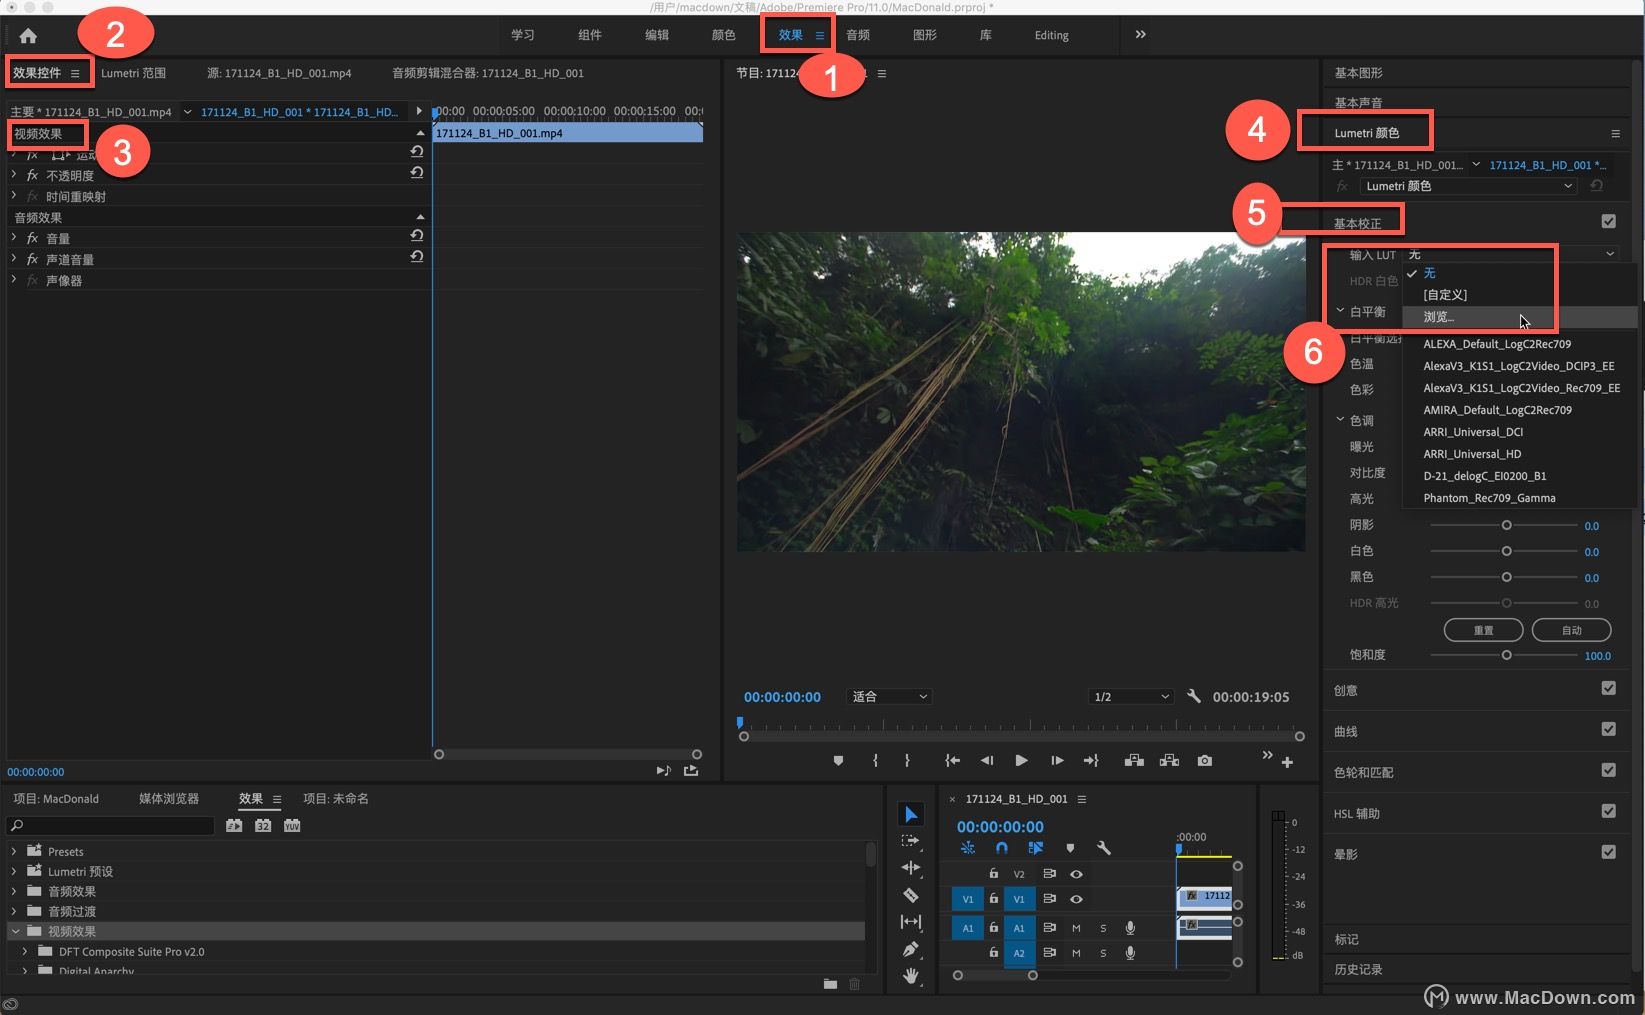
Task: Export audio clip icon in effect controls
Action: click(691, 771)
